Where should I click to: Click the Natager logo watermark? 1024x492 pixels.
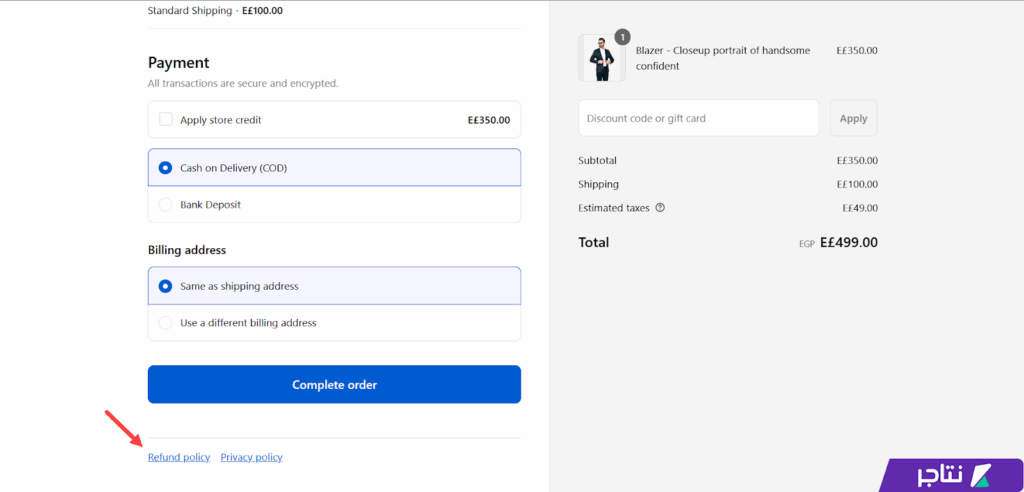point(951,475)
